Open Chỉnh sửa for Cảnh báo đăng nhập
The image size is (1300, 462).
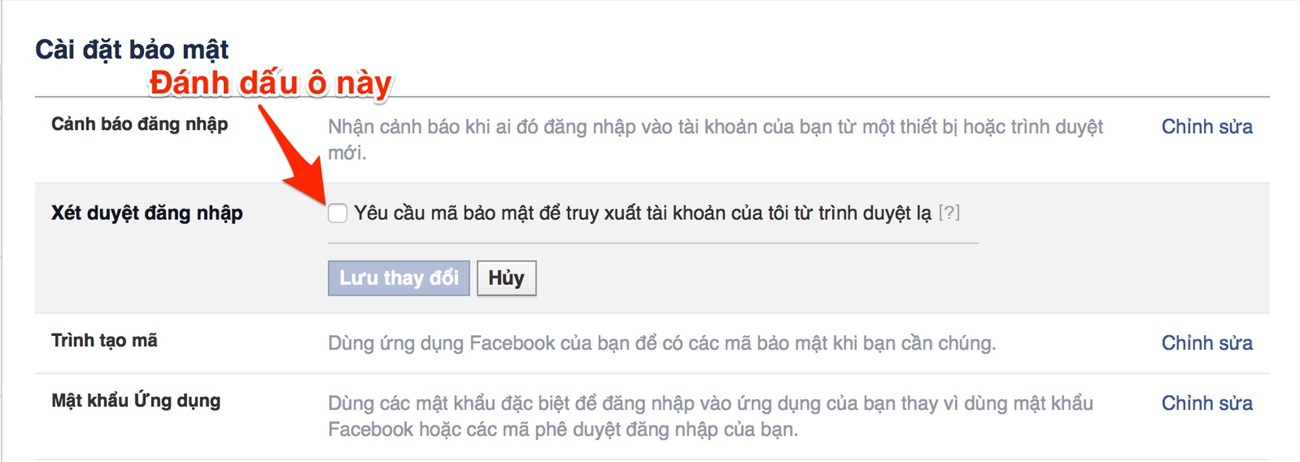(x=1207, y=127)
